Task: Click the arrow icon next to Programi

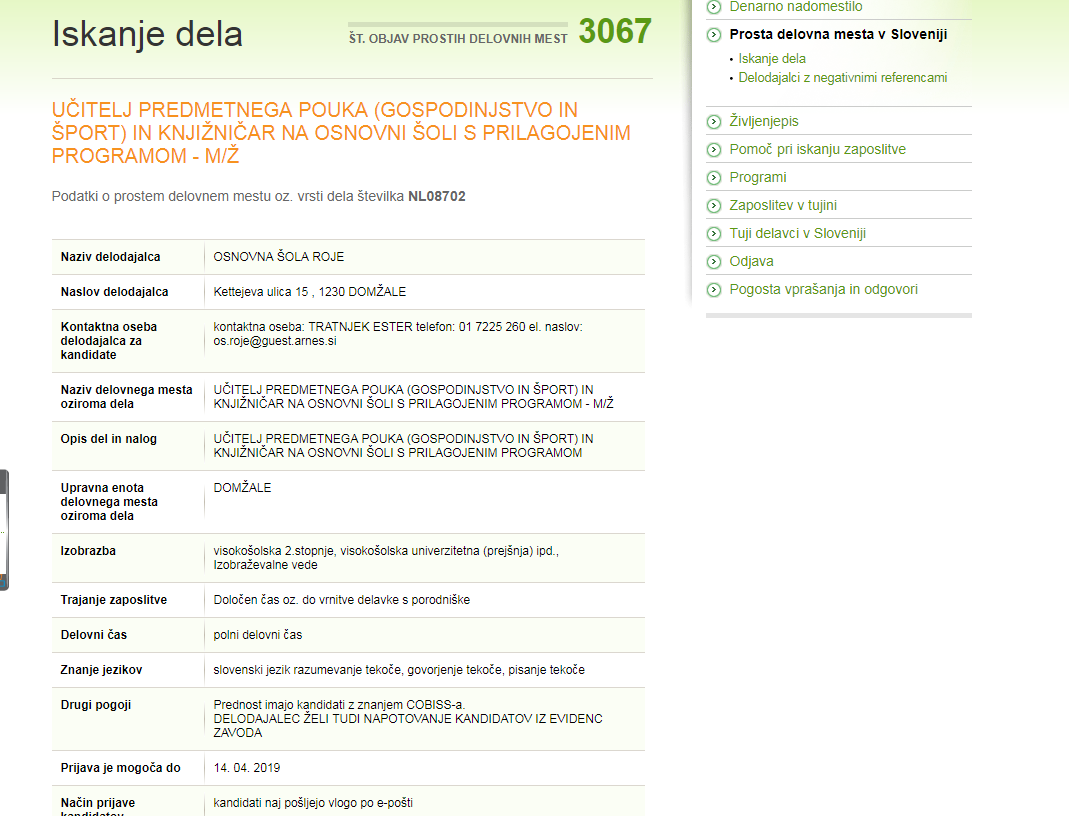Action: [714, 178]
